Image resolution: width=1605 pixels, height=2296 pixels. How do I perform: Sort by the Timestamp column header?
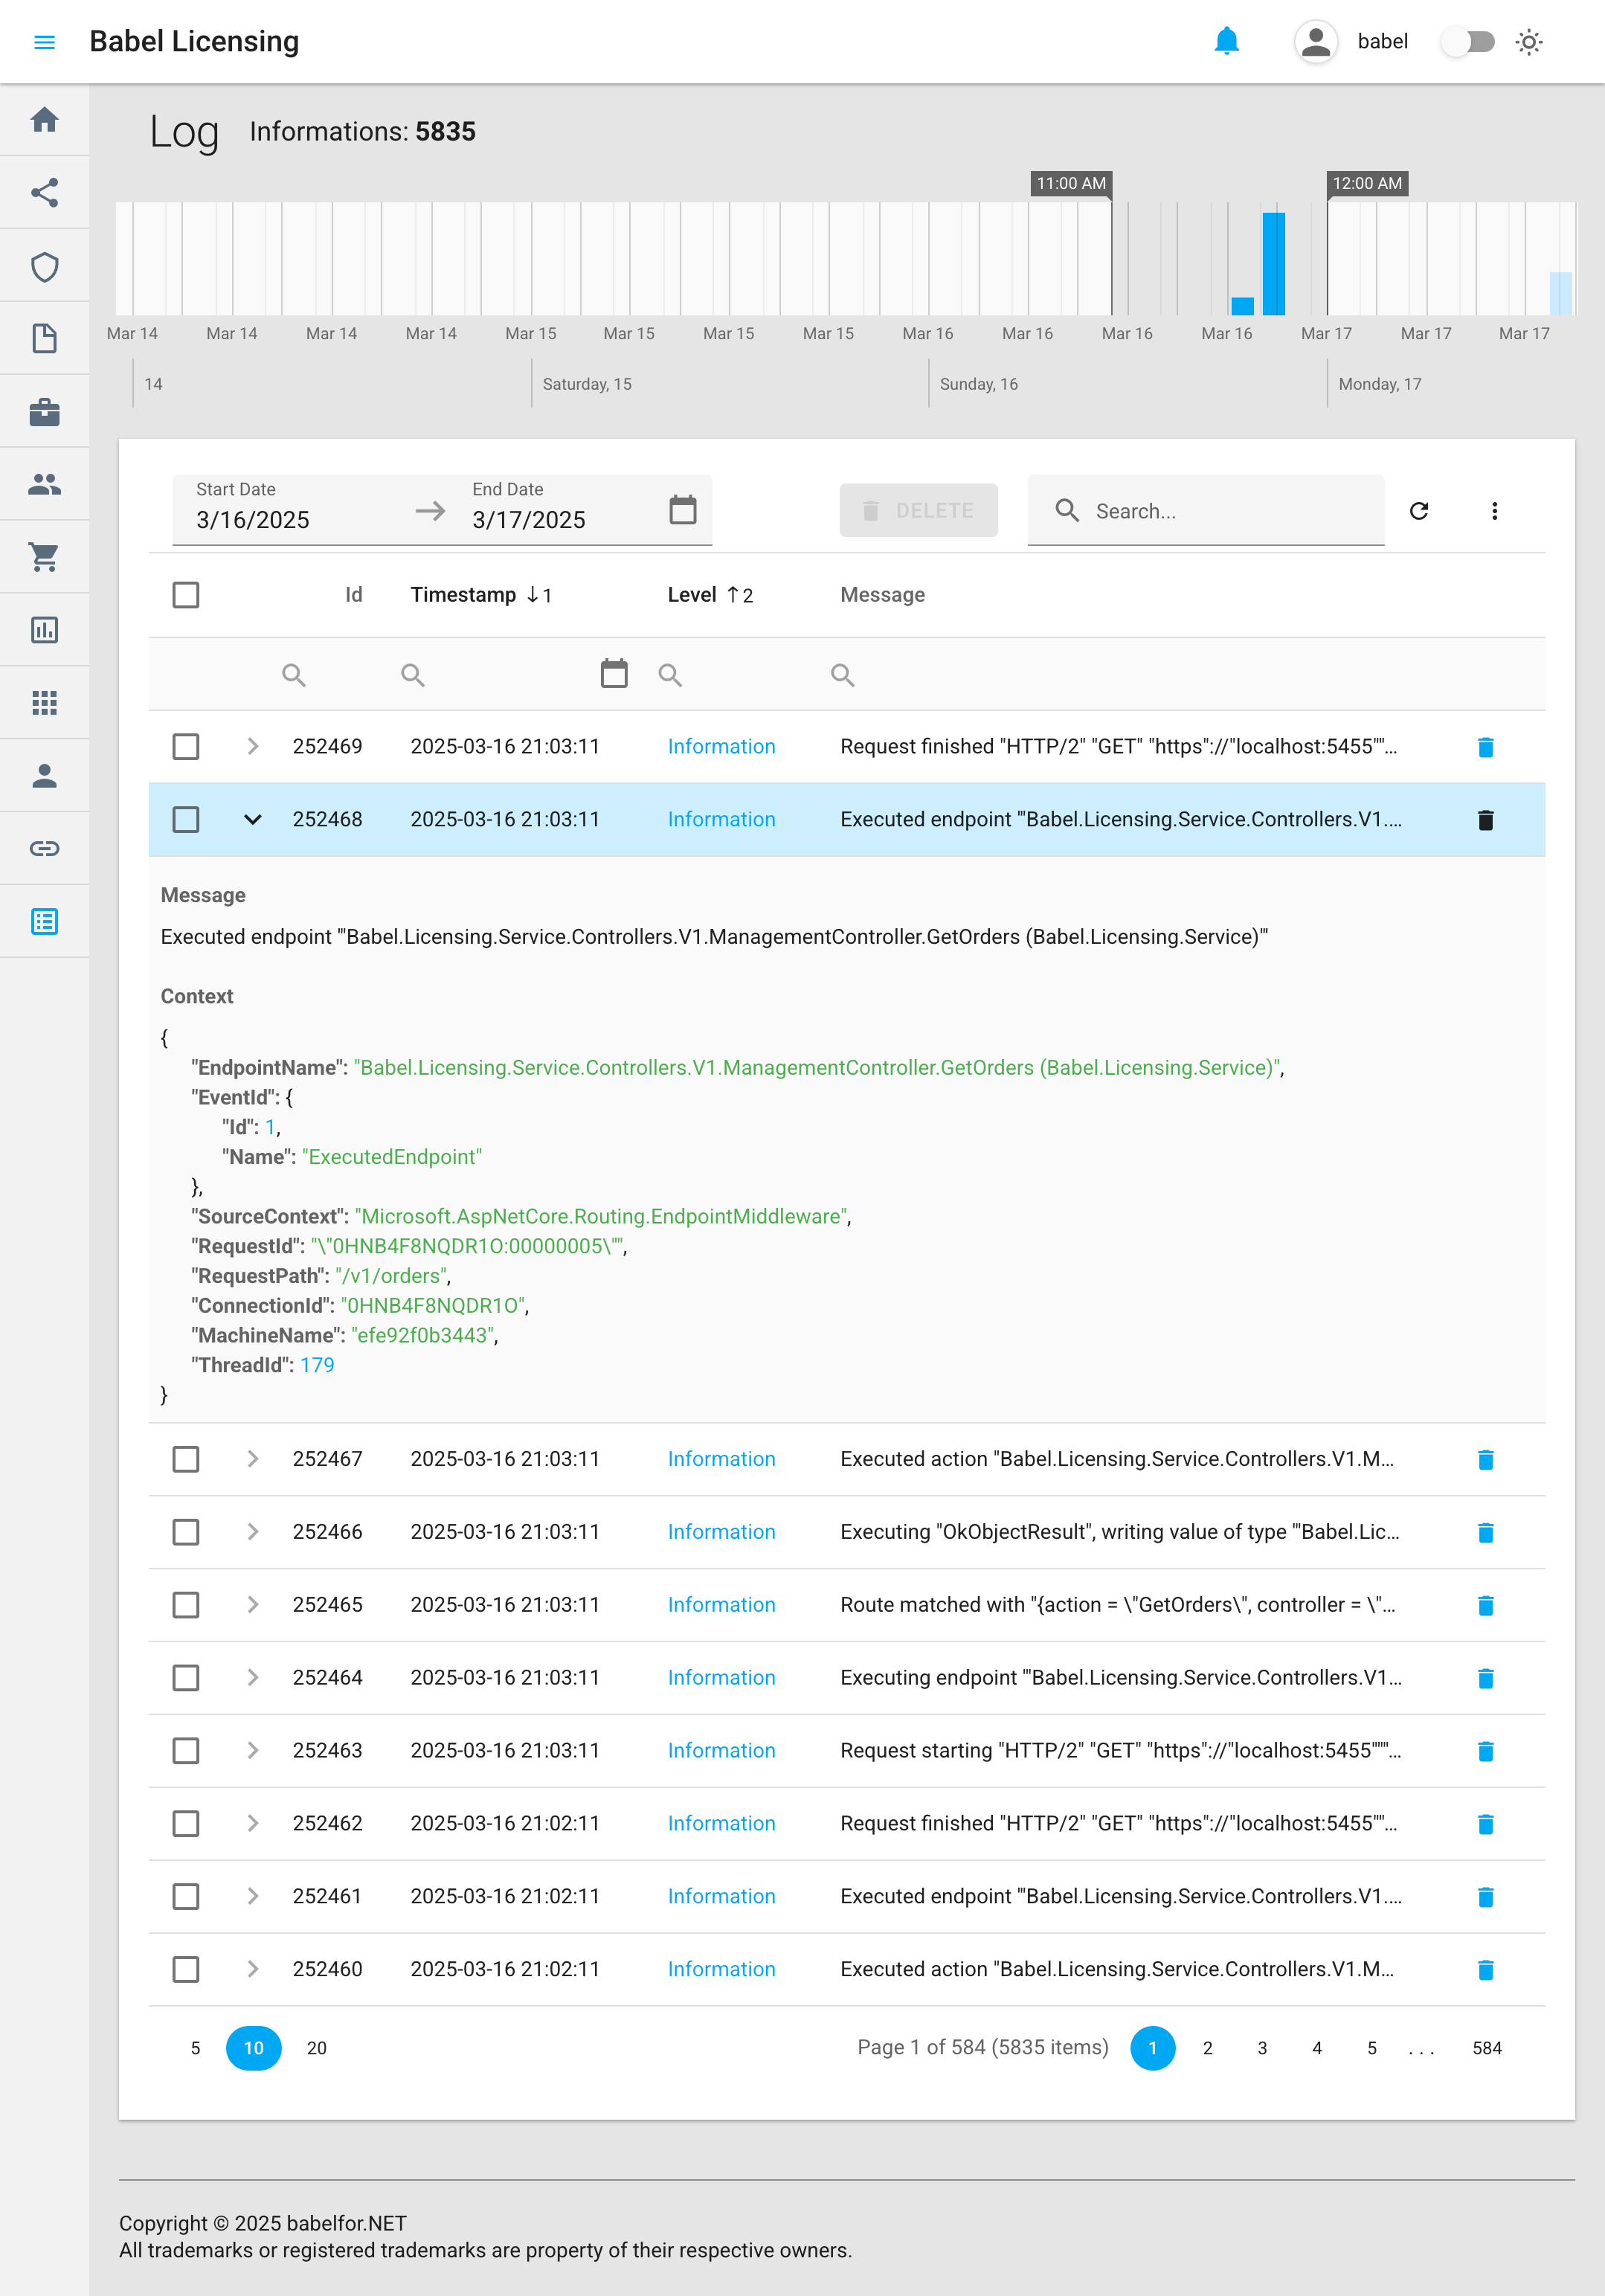(x=463, y=595)
